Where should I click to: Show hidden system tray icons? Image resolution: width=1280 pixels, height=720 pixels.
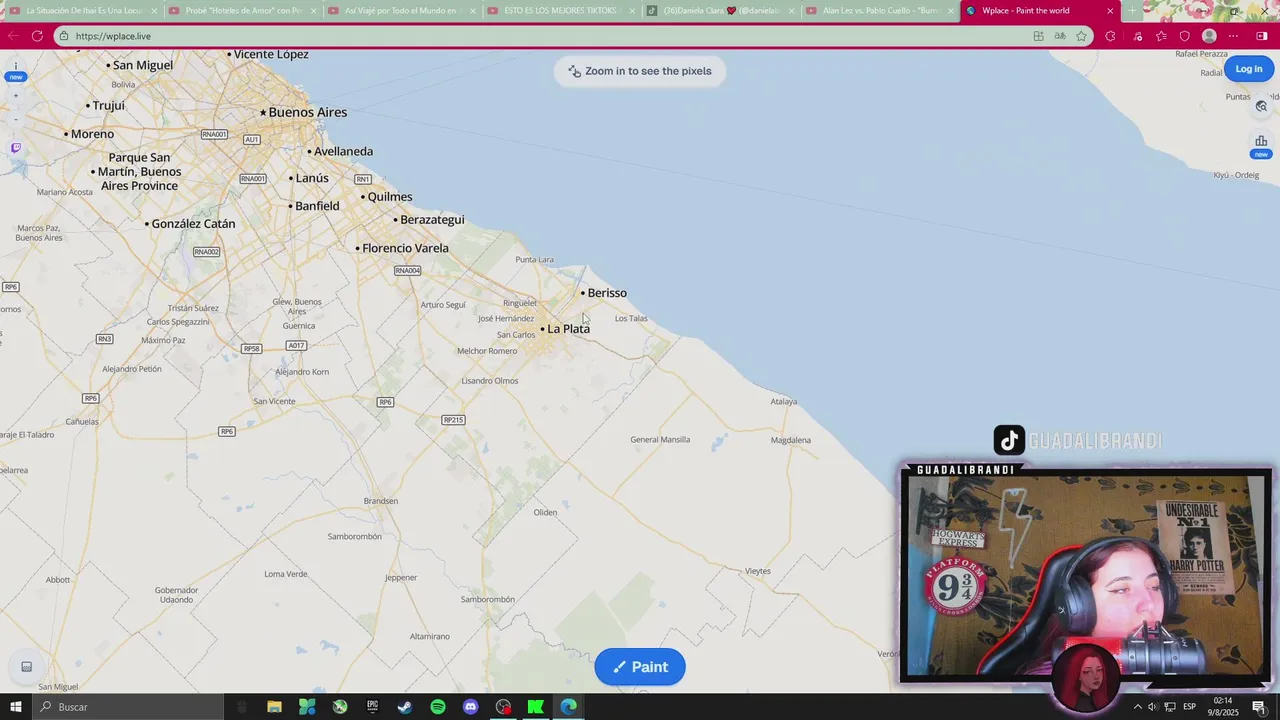pos(1137,707)
